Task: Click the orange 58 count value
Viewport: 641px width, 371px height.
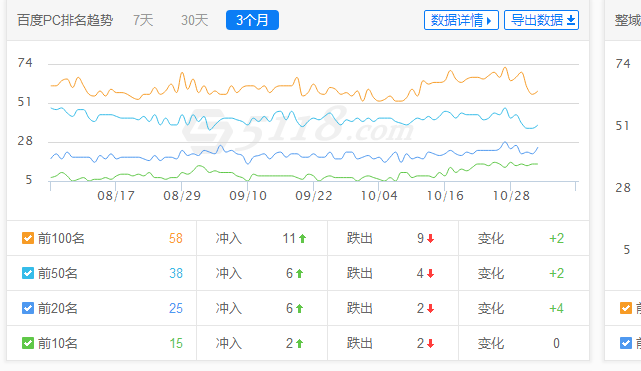Action: (x=176, y=238)
